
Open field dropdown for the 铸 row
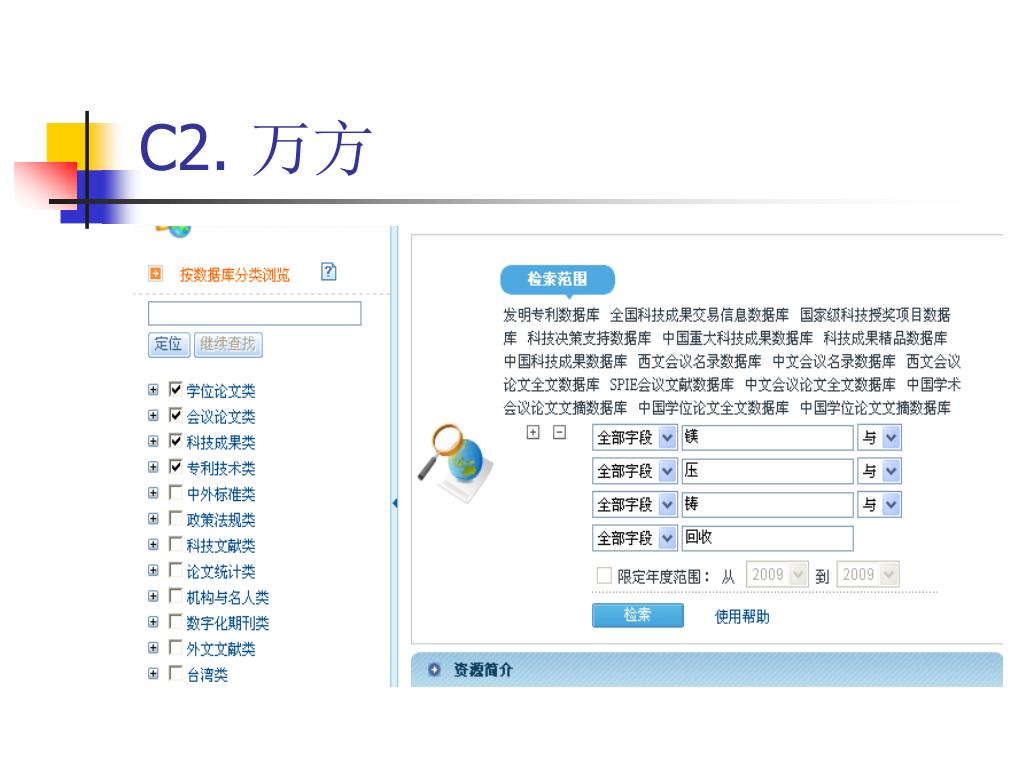pyautogui.click(x=635, y=504)
